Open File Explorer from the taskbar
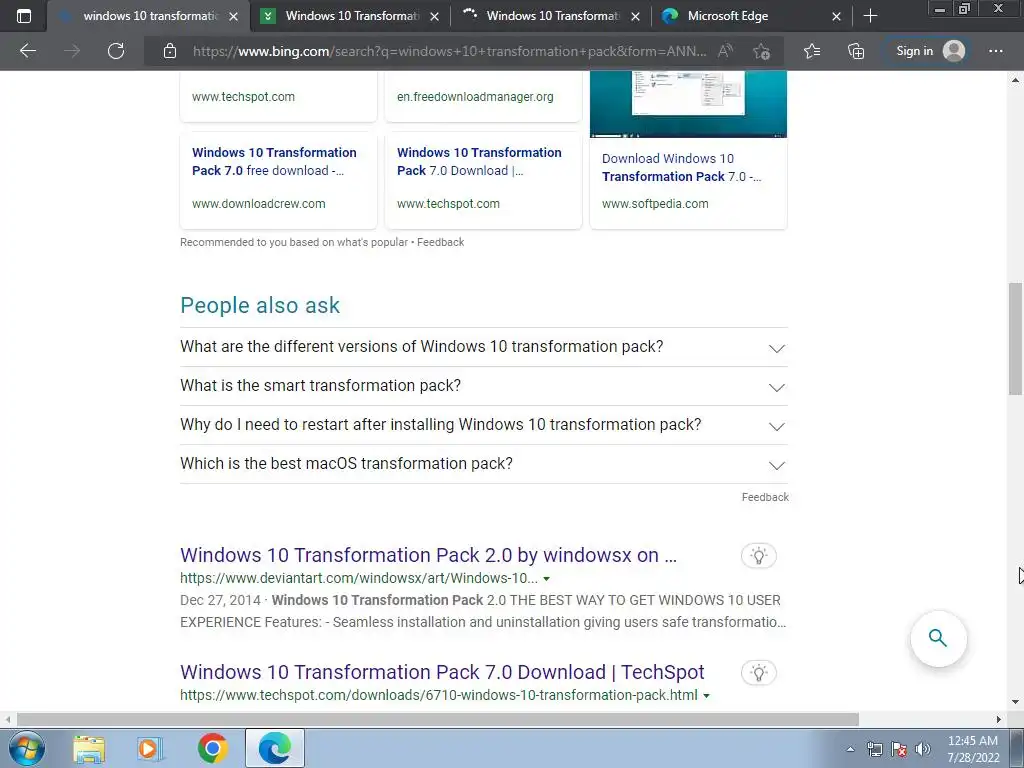The image size is (1024, 768). 89,748
